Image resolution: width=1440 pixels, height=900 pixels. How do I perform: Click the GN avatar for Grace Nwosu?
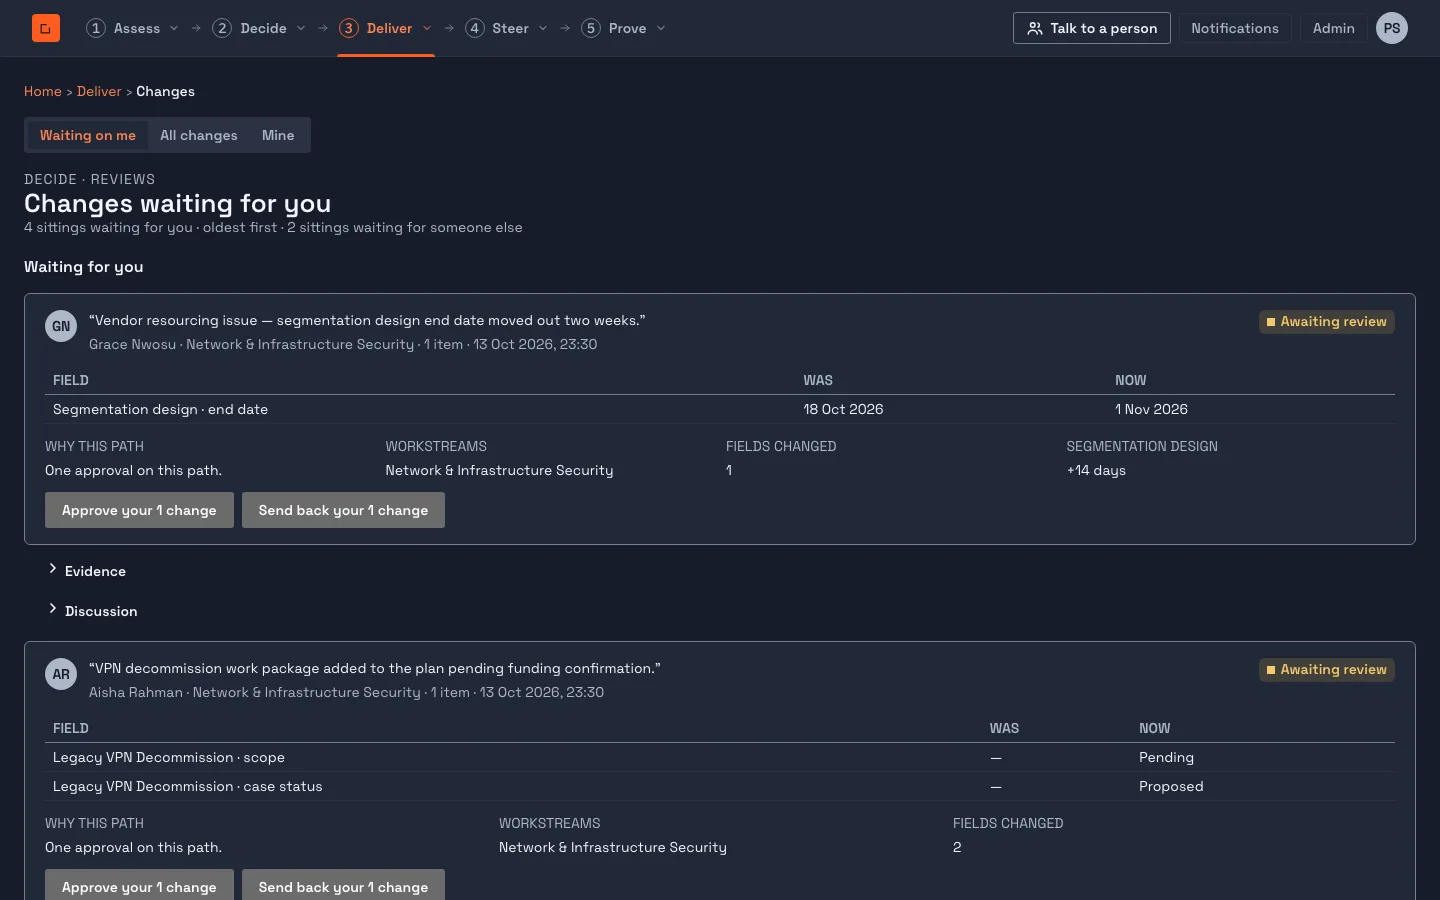(61, 326)
